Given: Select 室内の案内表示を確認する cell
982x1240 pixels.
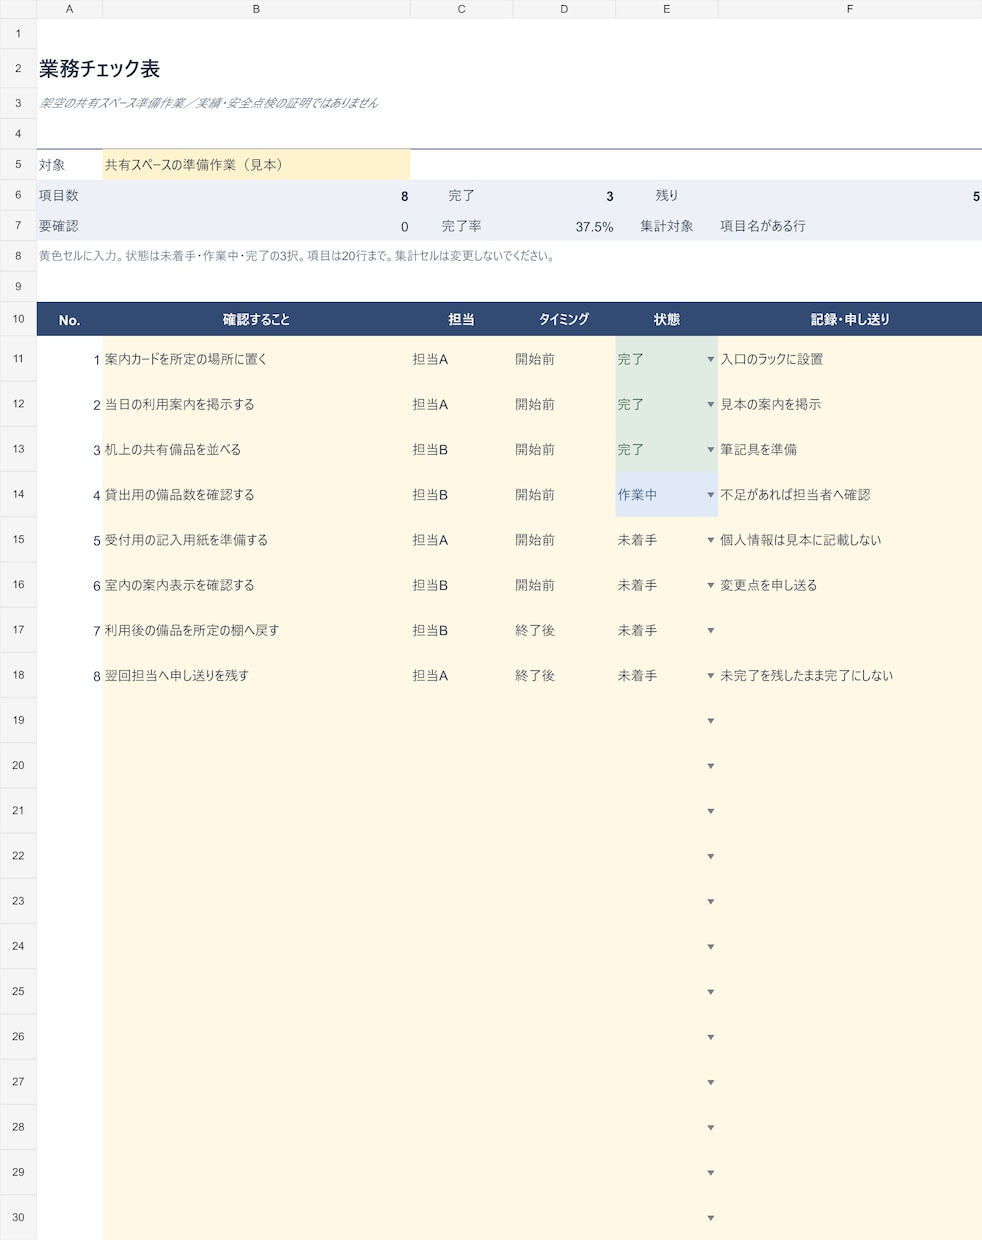Looking at the screenshot, I should (x=256, y=585).
